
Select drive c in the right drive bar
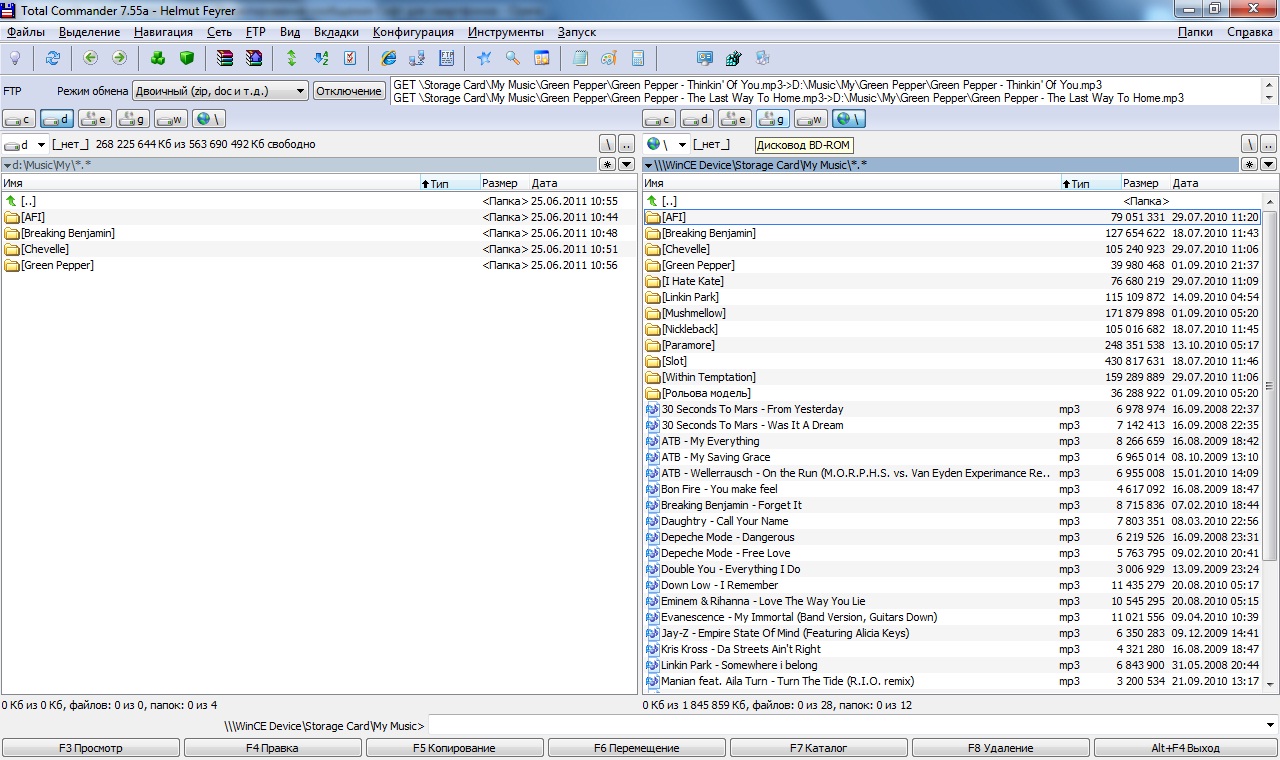[659, 119]
